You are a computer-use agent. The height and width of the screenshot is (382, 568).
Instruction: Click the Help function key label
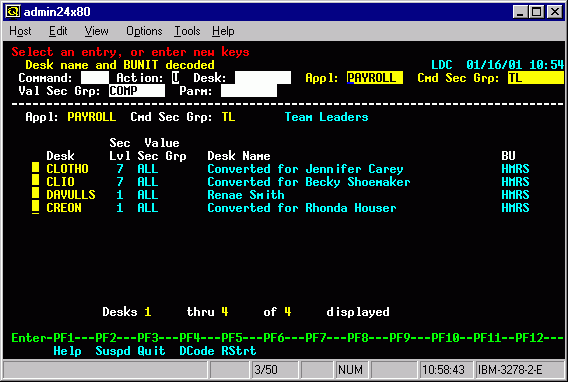[x=67, y=351]
